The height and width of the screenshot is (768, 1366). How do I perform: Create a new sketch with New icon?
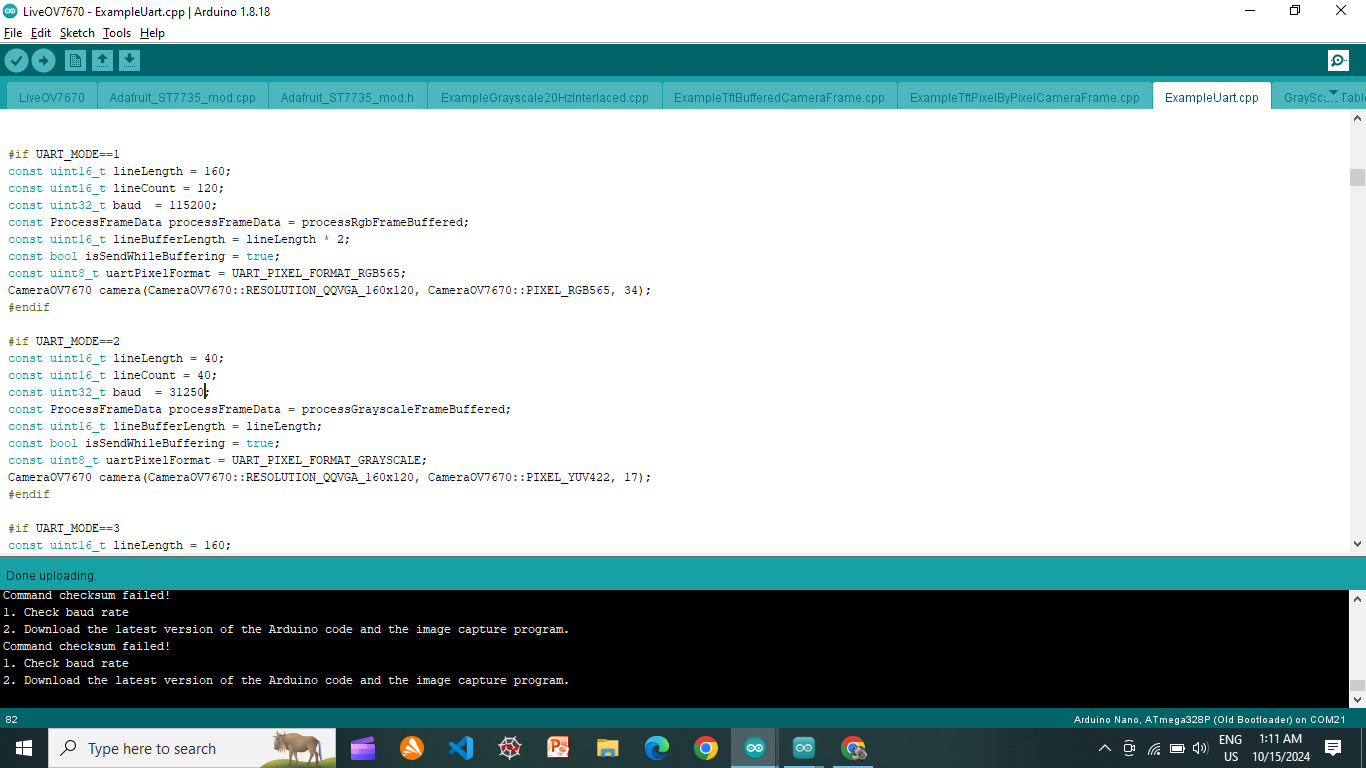75,61
